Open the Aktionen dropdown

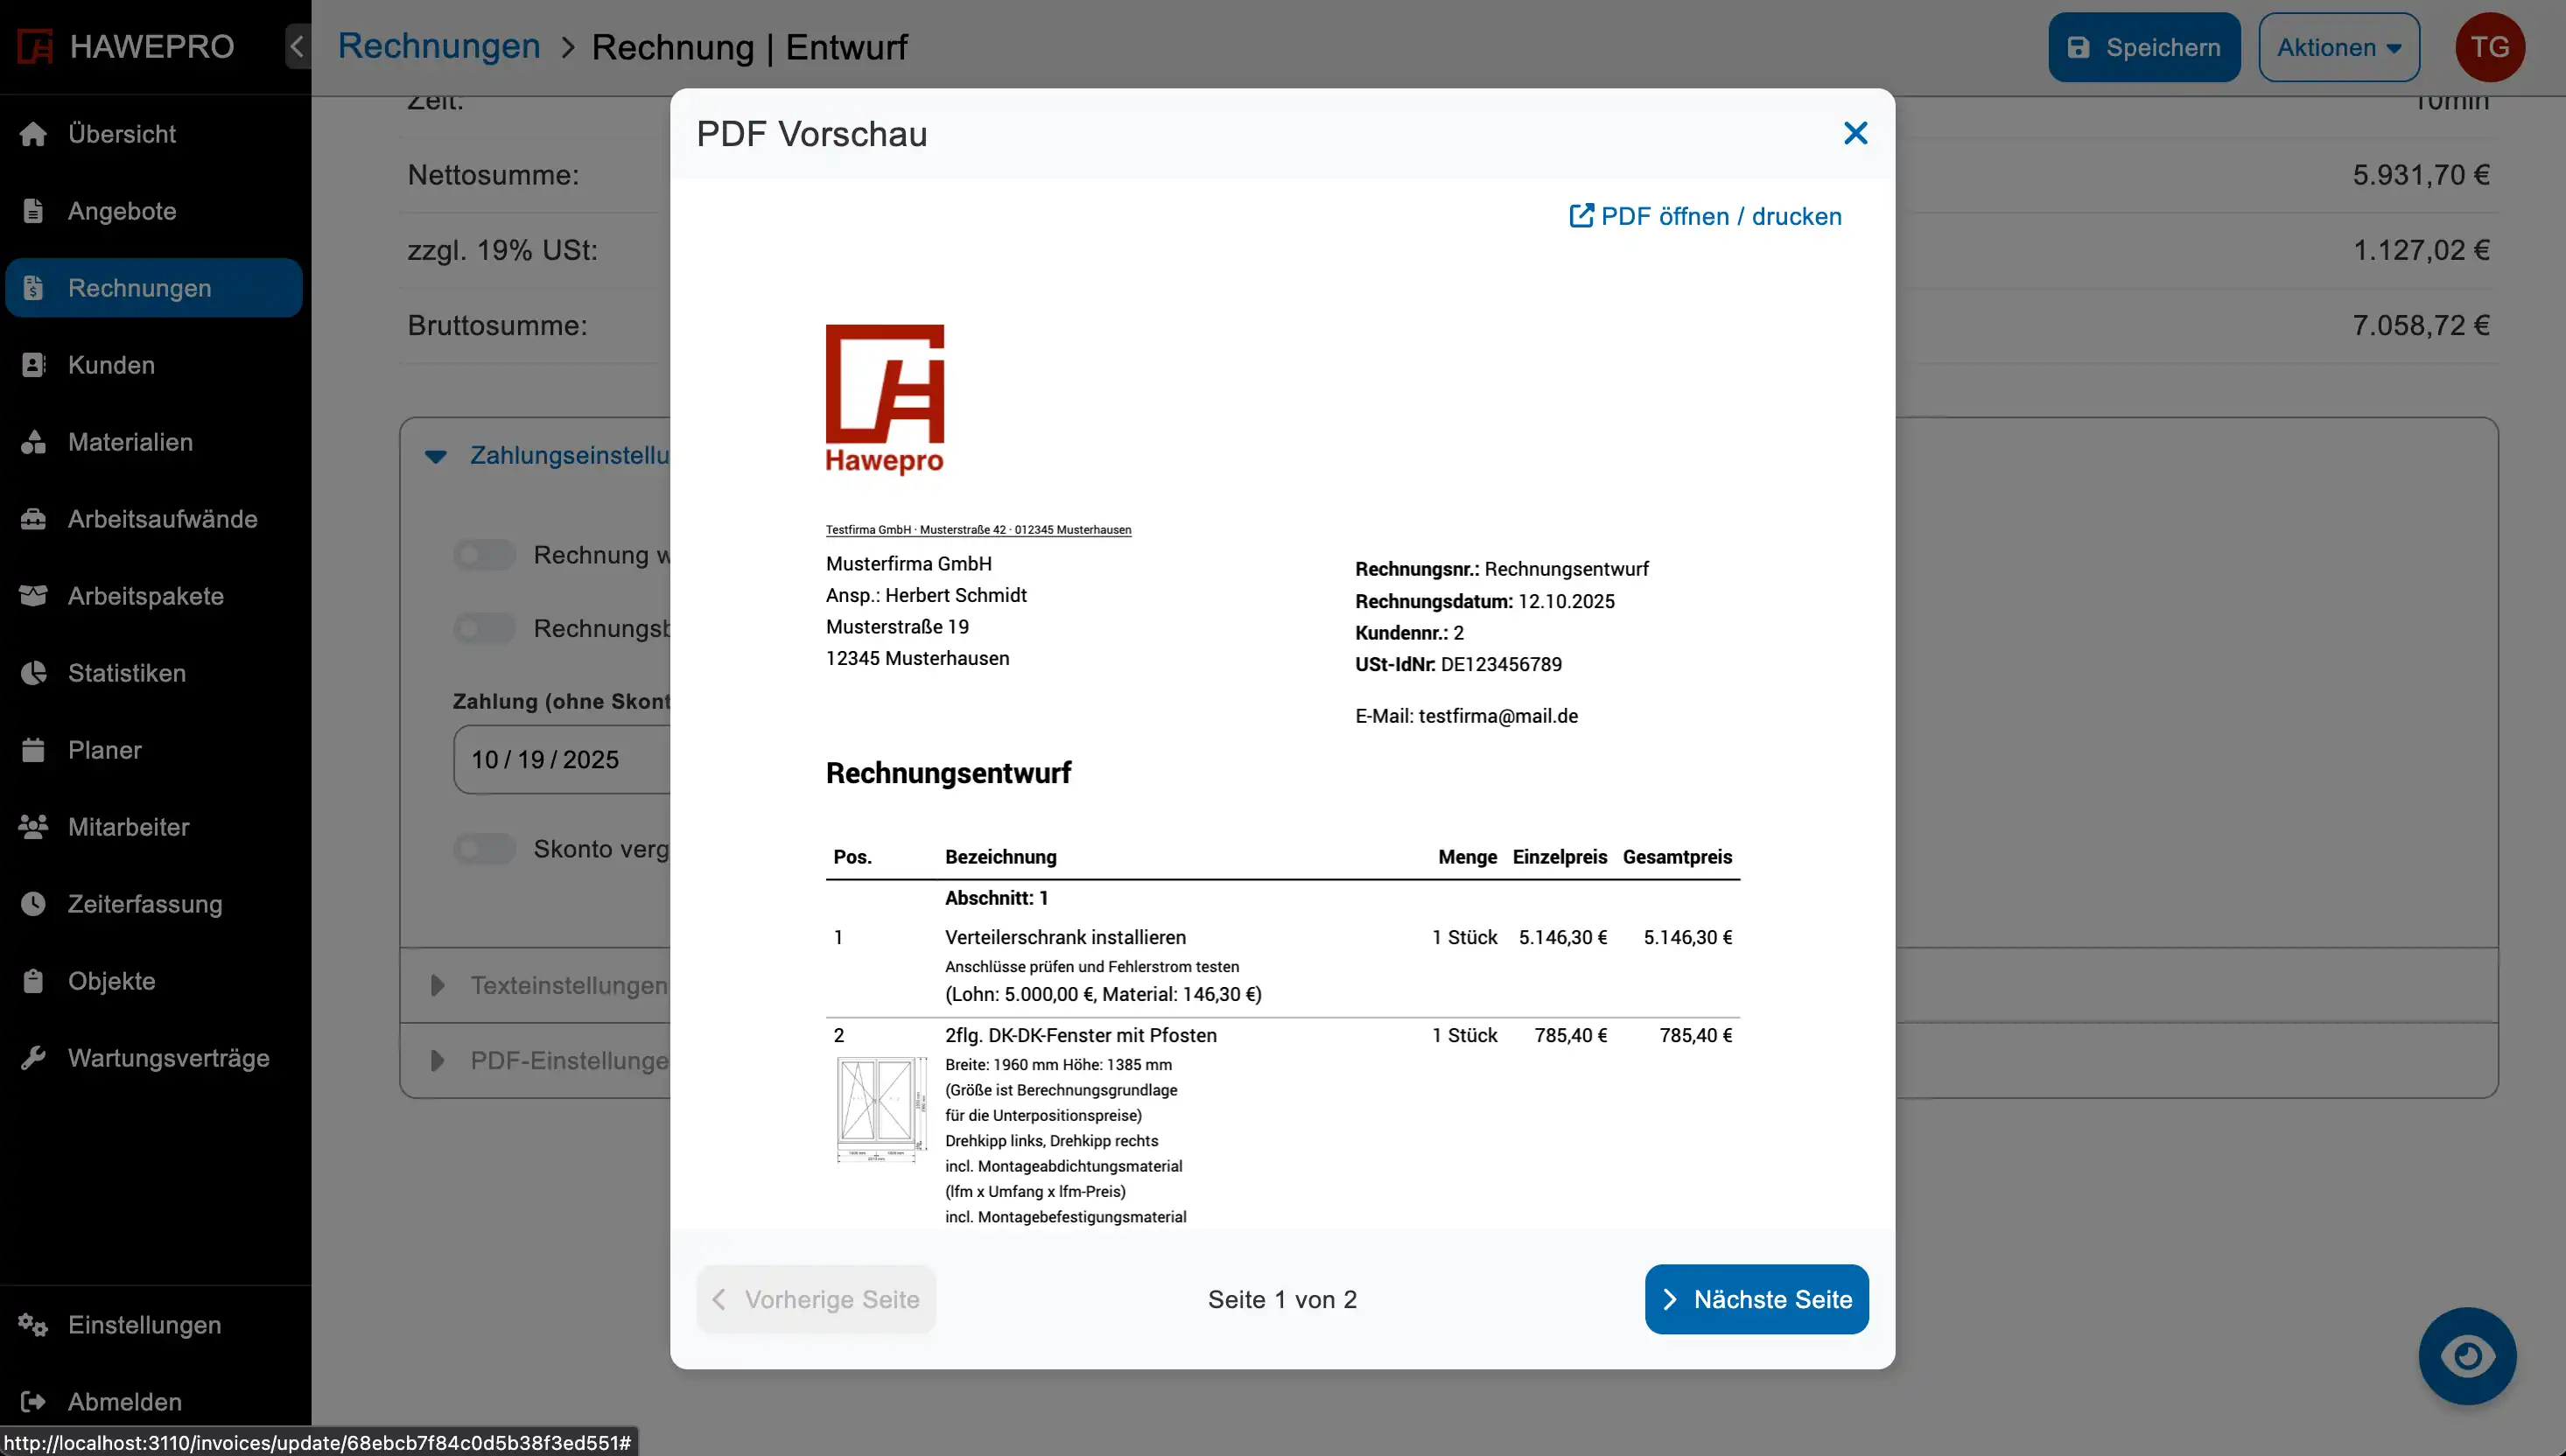click(x=2338, y=47)
